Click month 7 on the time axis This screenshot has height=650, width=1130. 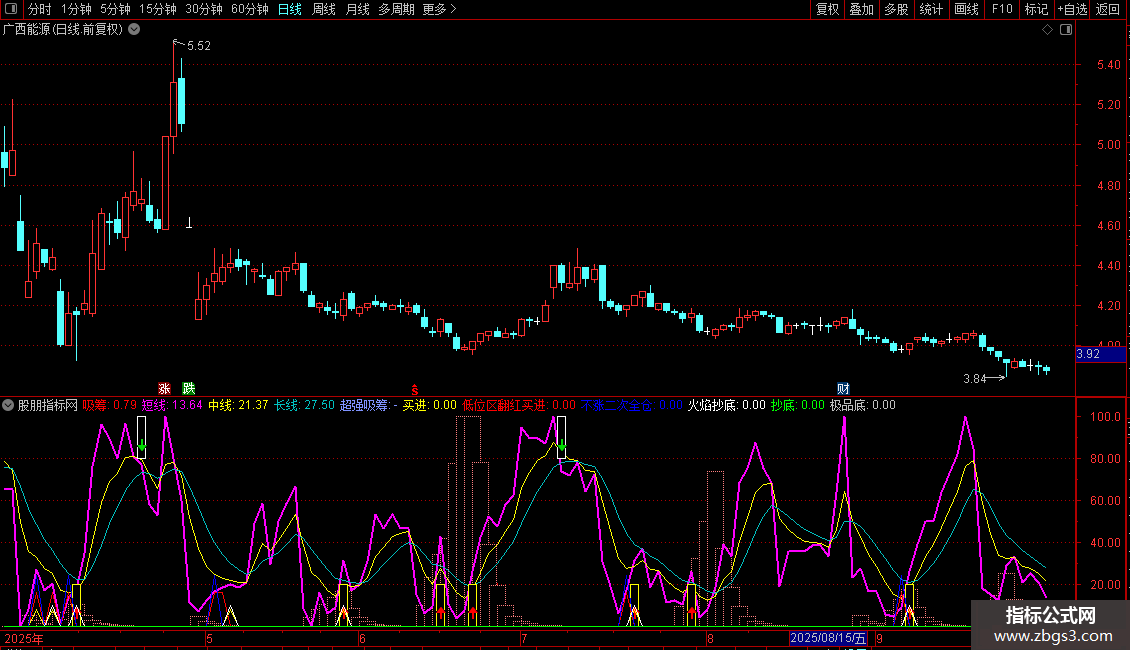tap(524, 638)
